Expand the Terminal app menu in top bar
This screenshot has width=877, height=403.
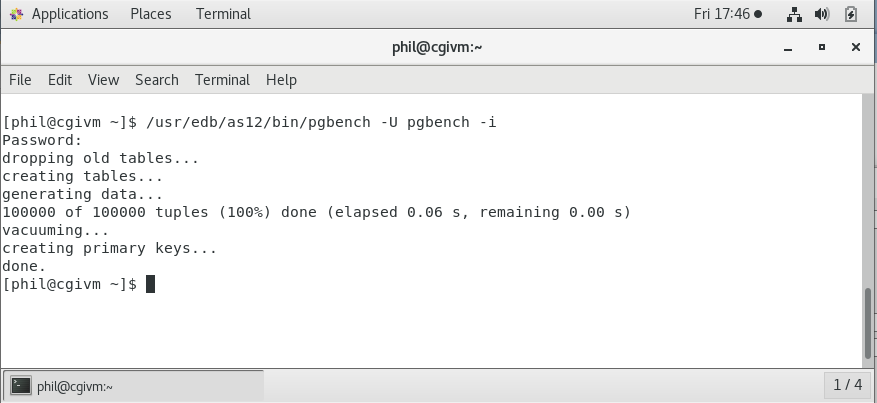point(223,14)
